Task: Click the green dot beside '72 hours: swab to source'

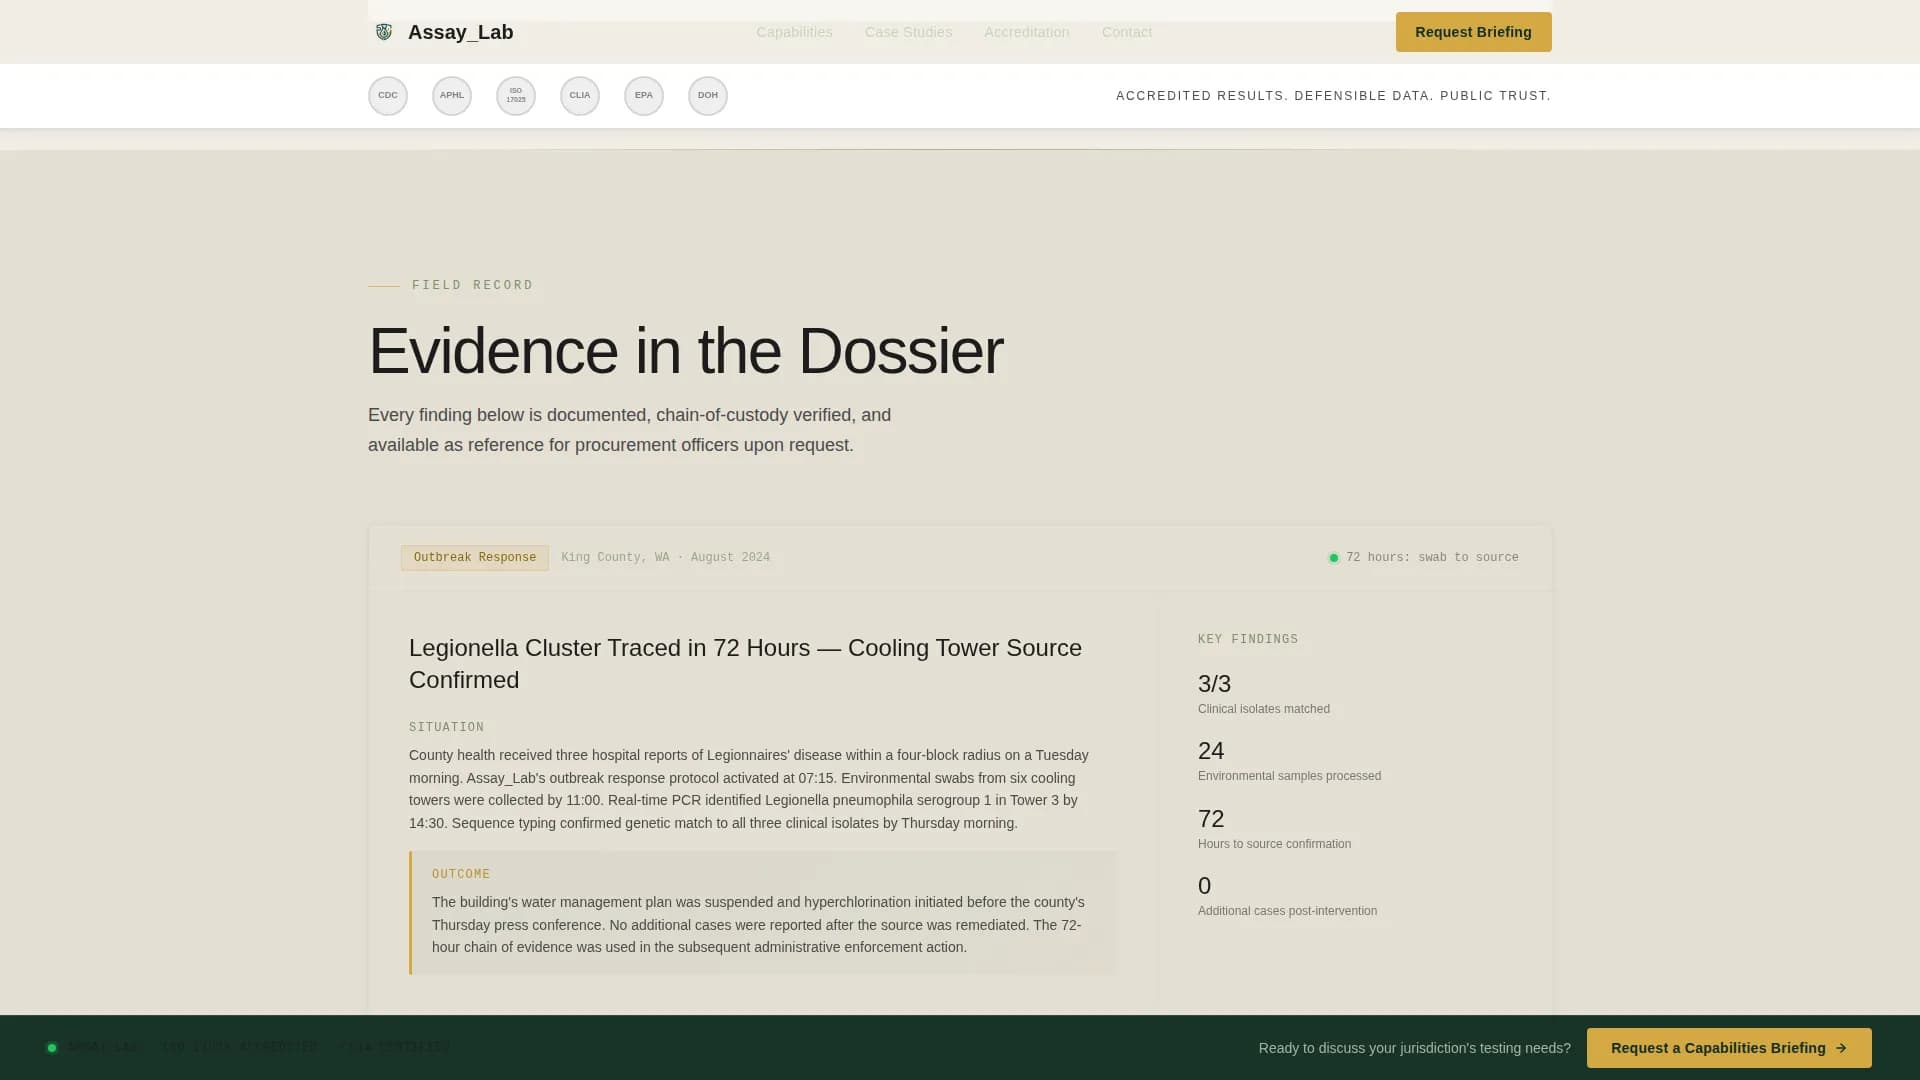Action: click(1333, 558)
